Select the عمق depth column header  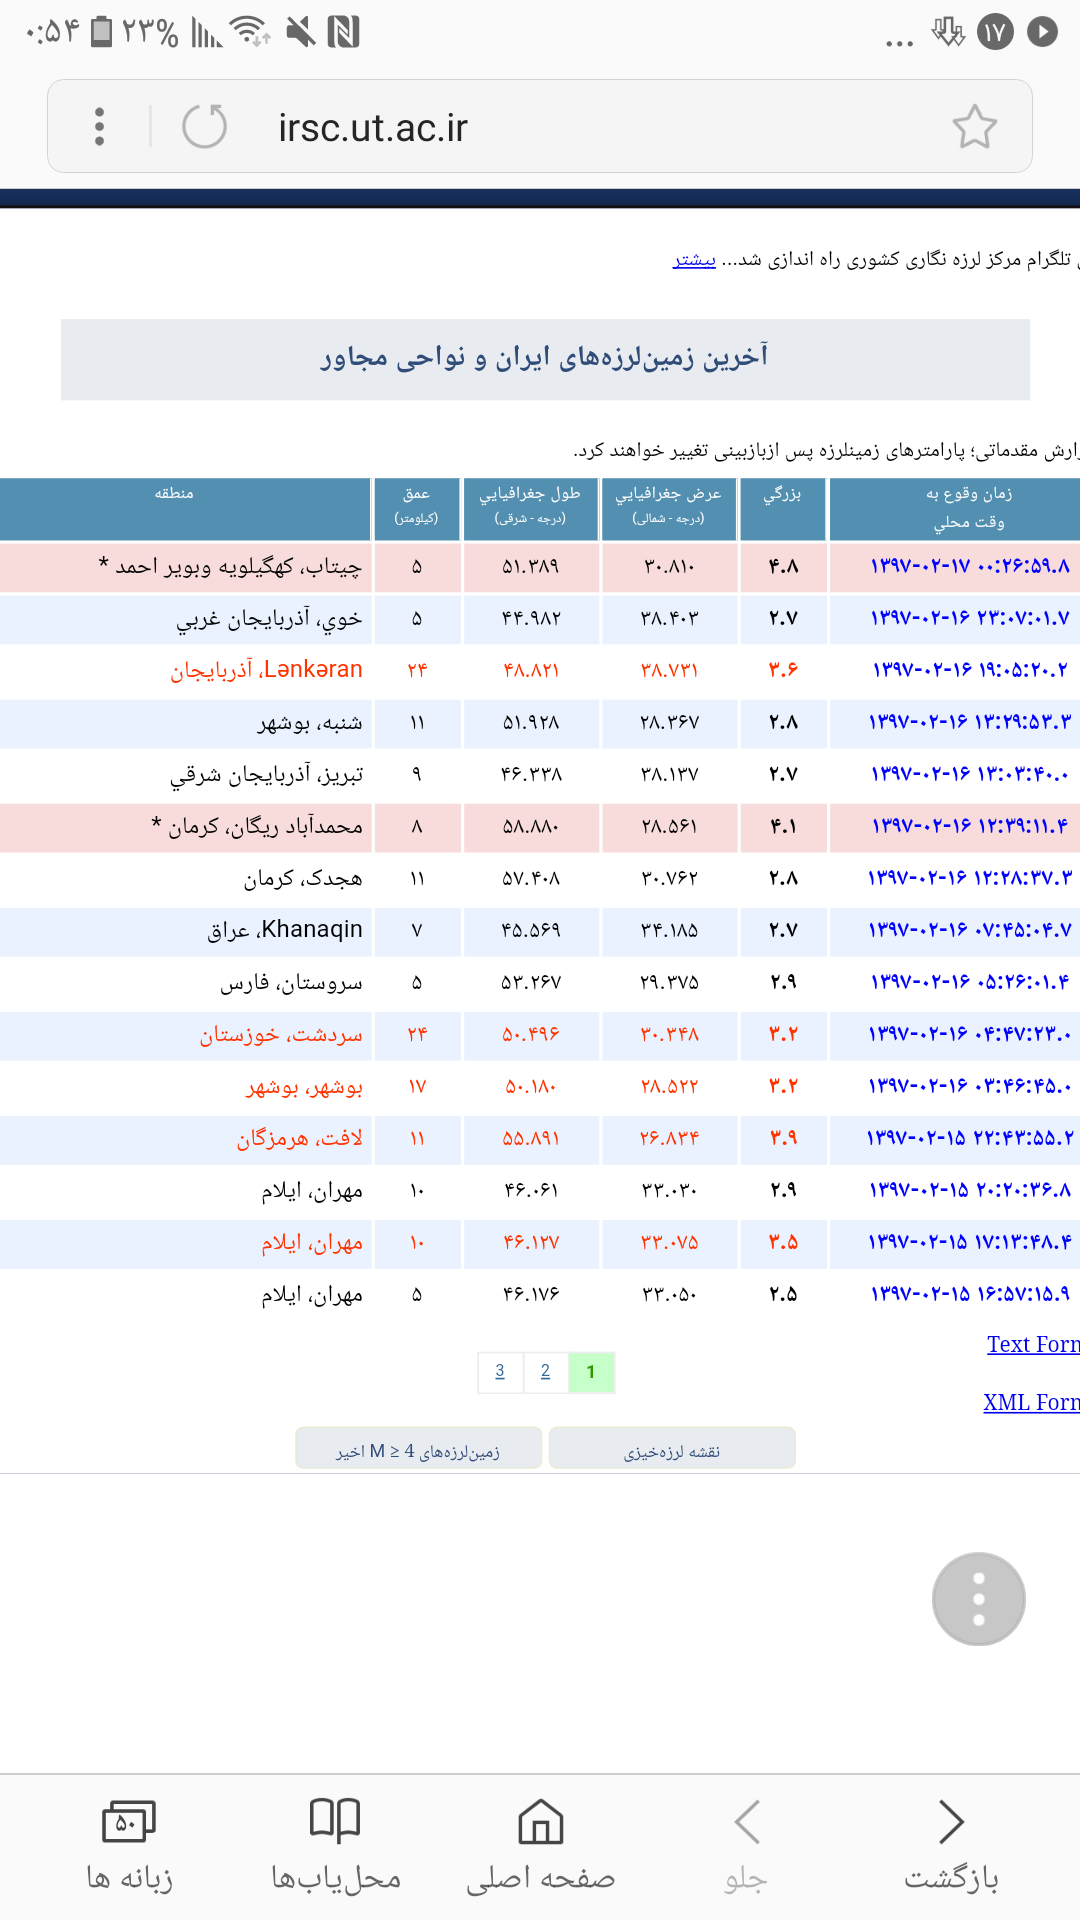pyautogui.click(x=417, y=509)
